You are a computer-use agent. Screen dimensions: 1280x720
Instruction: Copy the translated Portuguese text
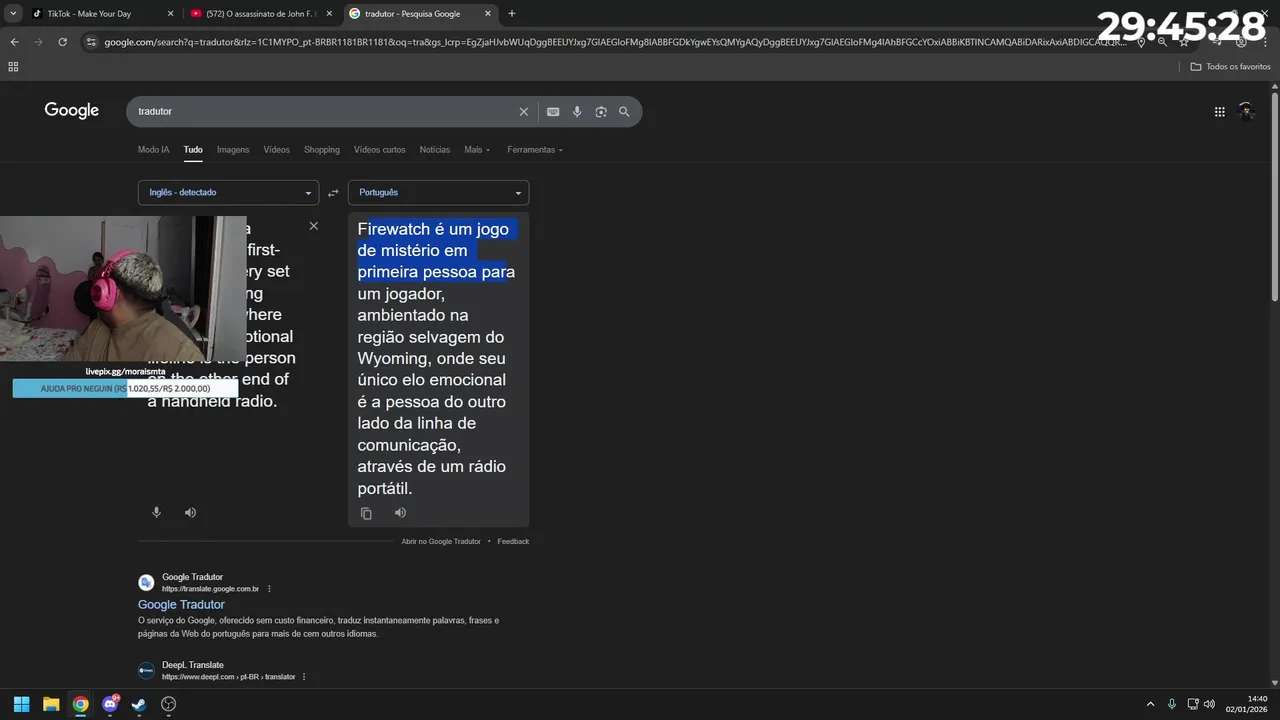(x=366, y=513)
